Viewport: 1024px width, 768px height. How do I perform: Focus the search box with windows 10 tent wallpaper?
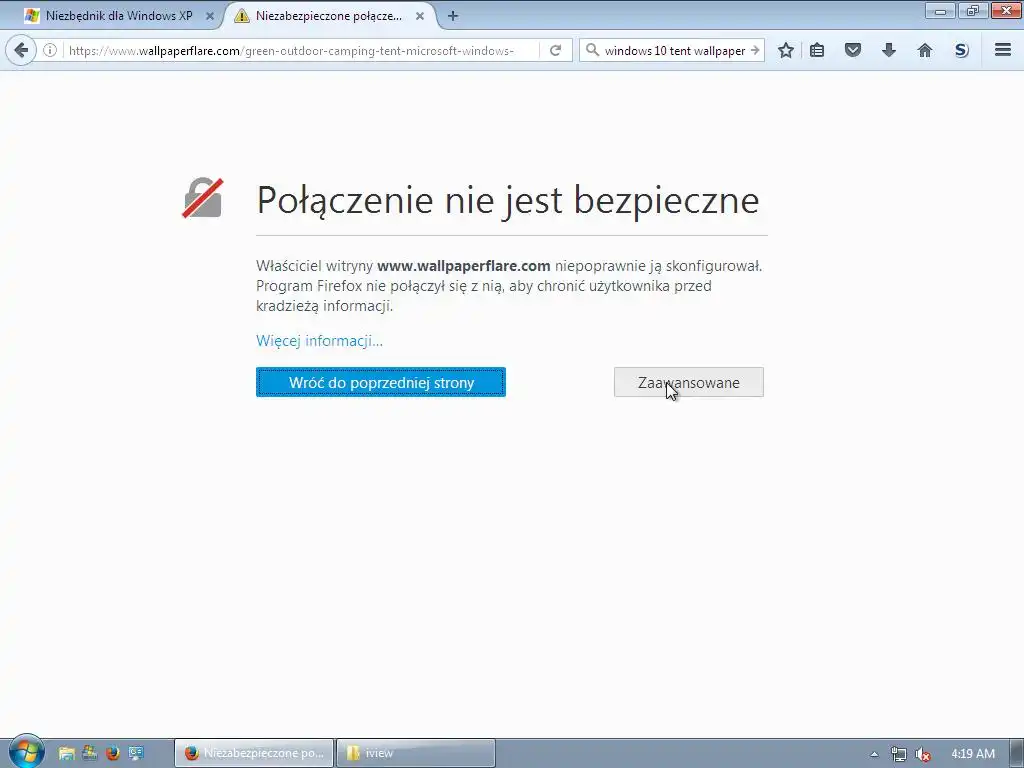(x=674, y=50)
